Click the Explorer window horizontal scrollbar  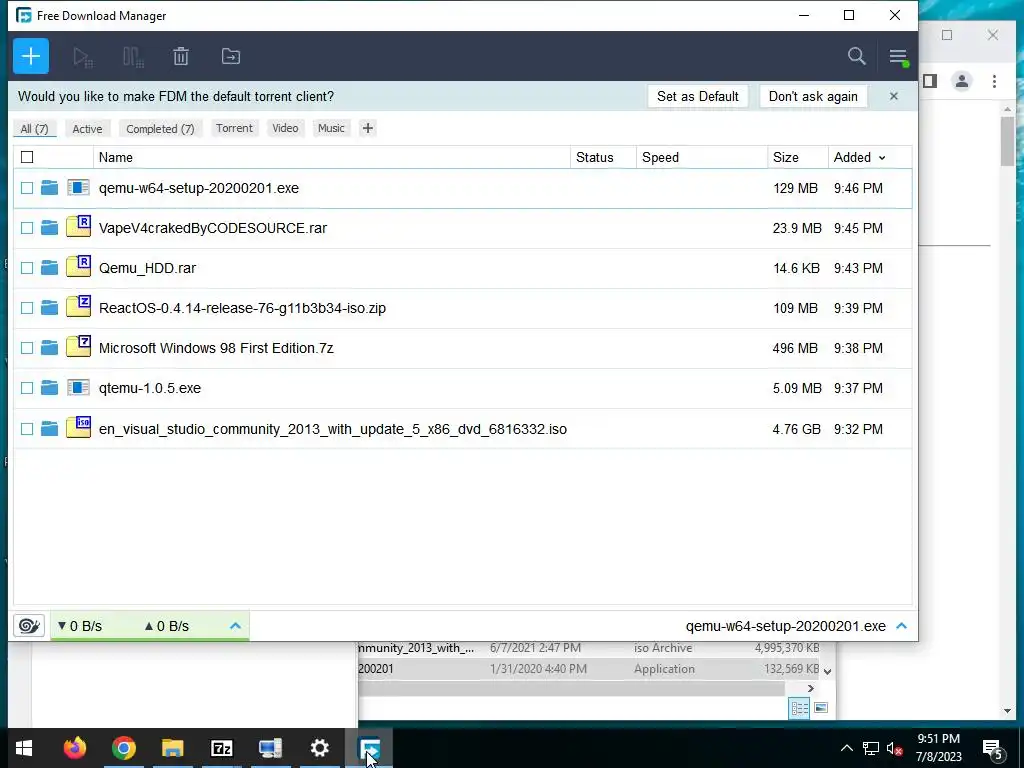pyautogui.click(x=572, y=688)
